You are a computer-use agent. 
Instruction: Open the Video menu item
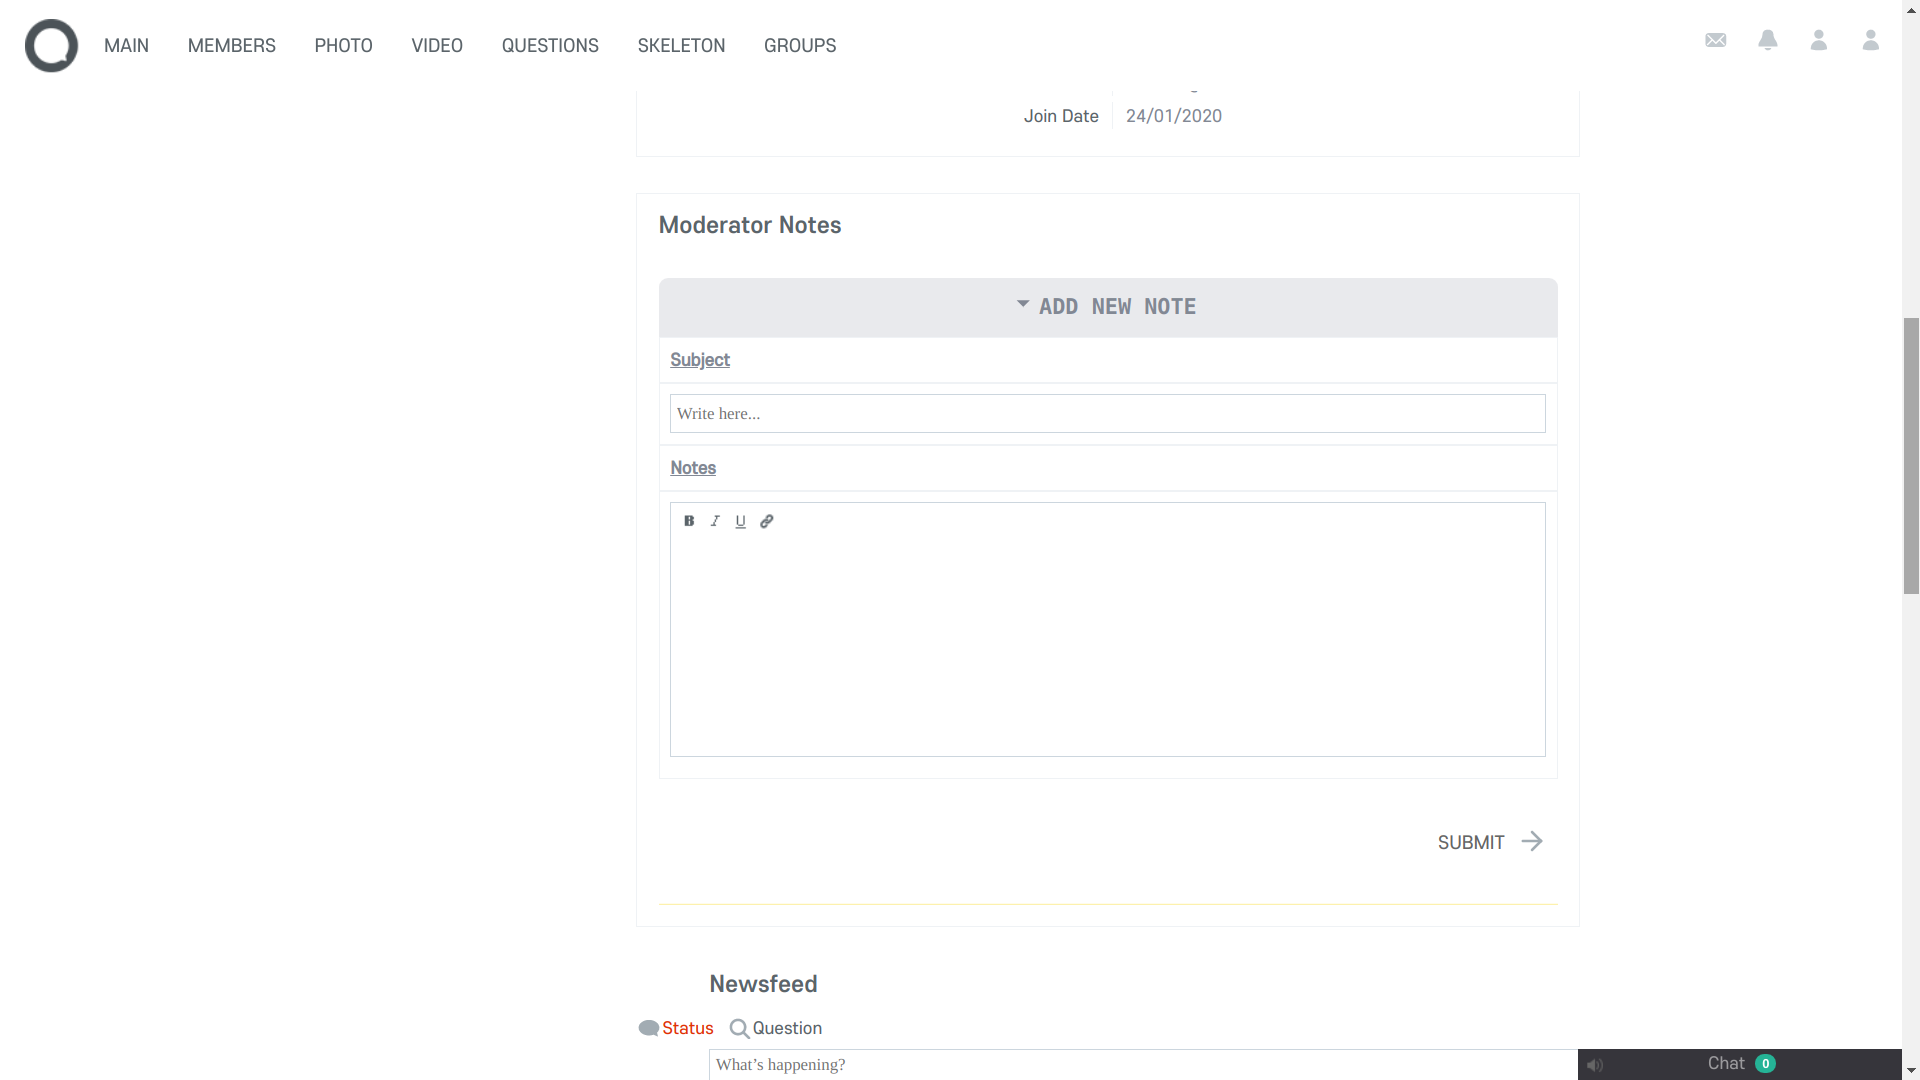[x=437, y=46]
